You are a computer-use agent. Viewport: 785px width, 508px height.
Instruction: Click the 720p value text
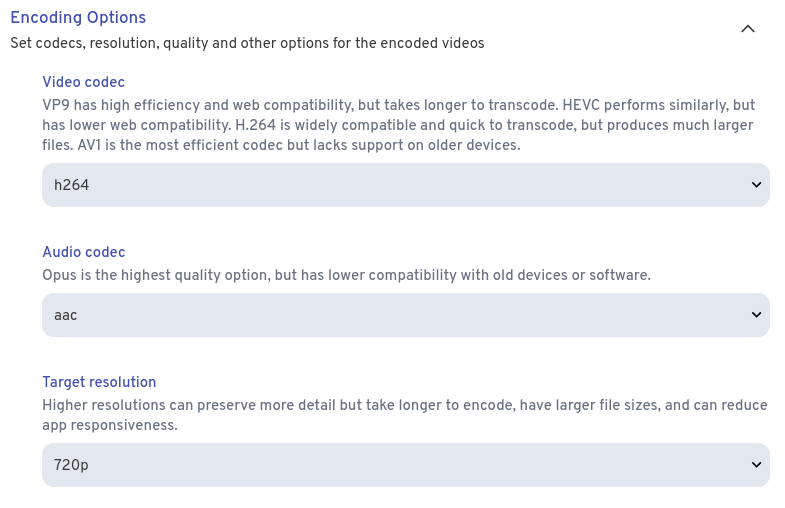[x=72, y=465]
